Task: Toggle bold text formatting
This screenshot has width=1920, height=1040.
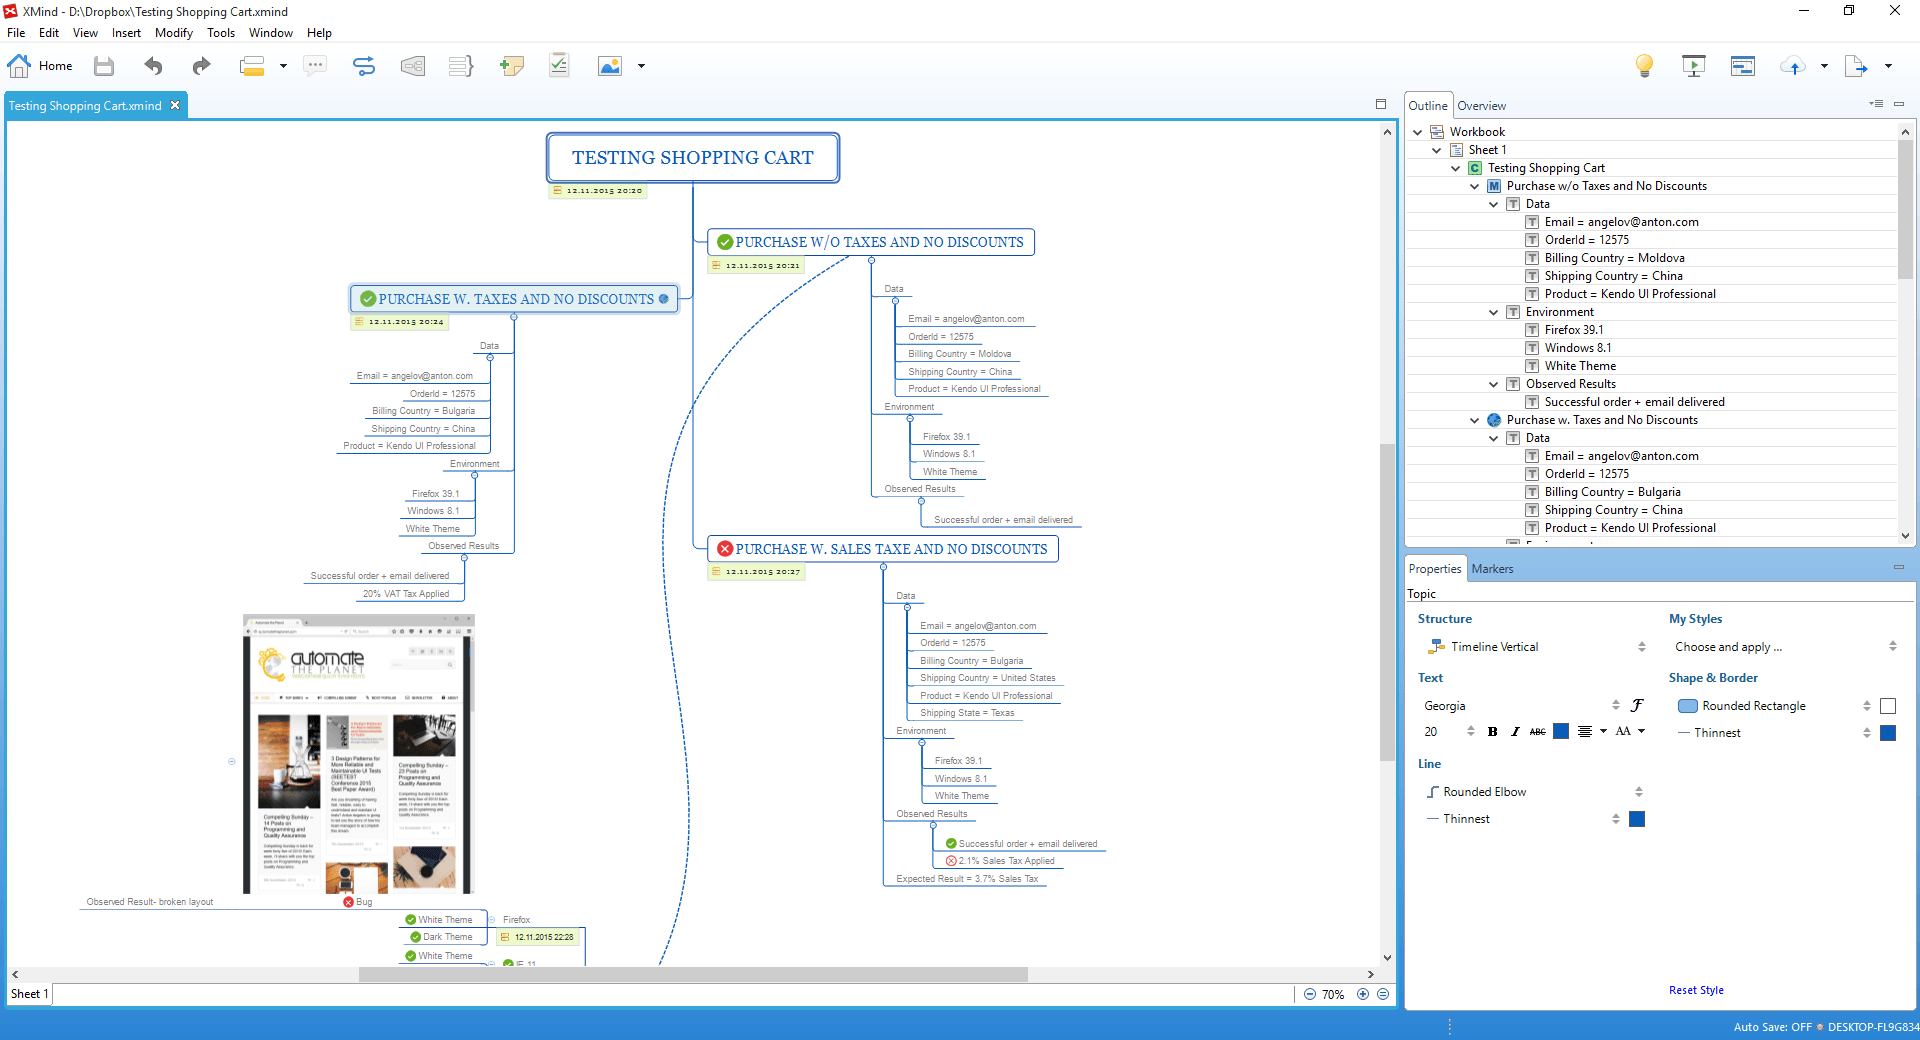Action: click(x=1492, y=732)
